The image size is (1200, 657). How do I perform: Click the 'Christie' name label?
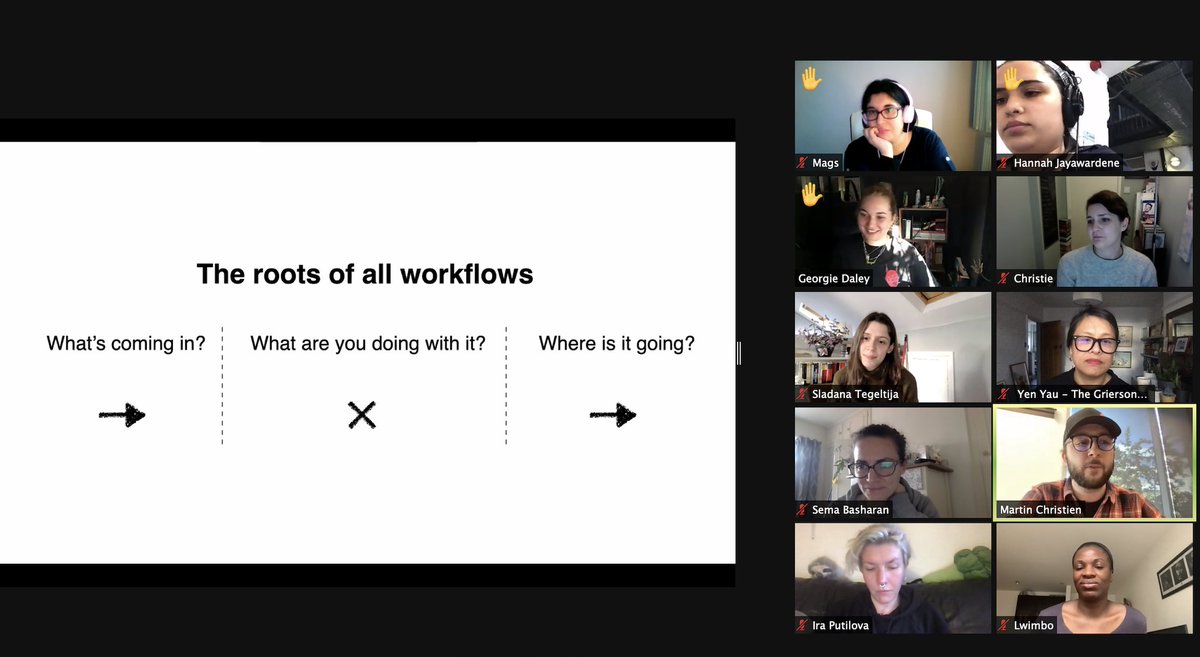(1033, 279)
